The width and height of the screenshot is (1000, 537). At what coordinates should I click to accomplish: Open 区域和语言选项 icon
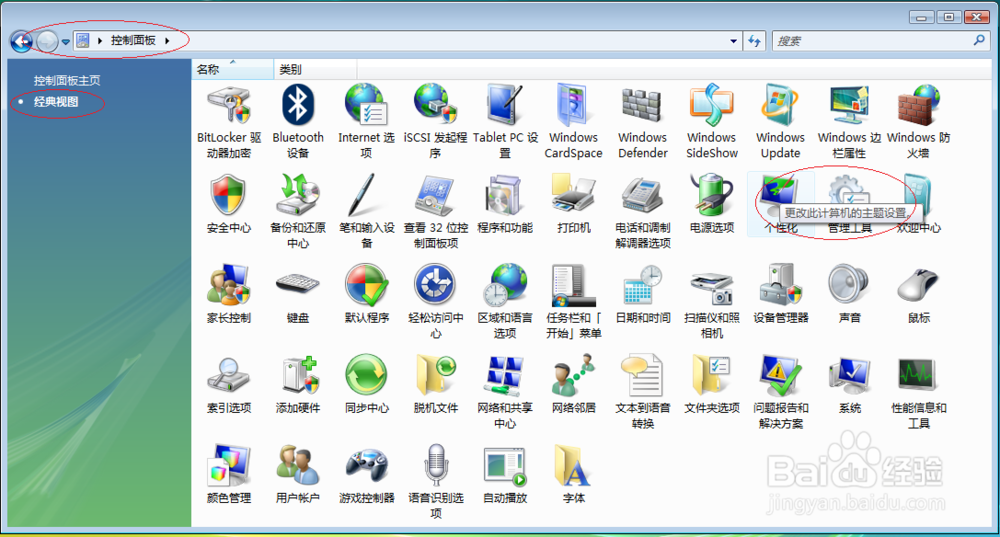coord(504,285)
